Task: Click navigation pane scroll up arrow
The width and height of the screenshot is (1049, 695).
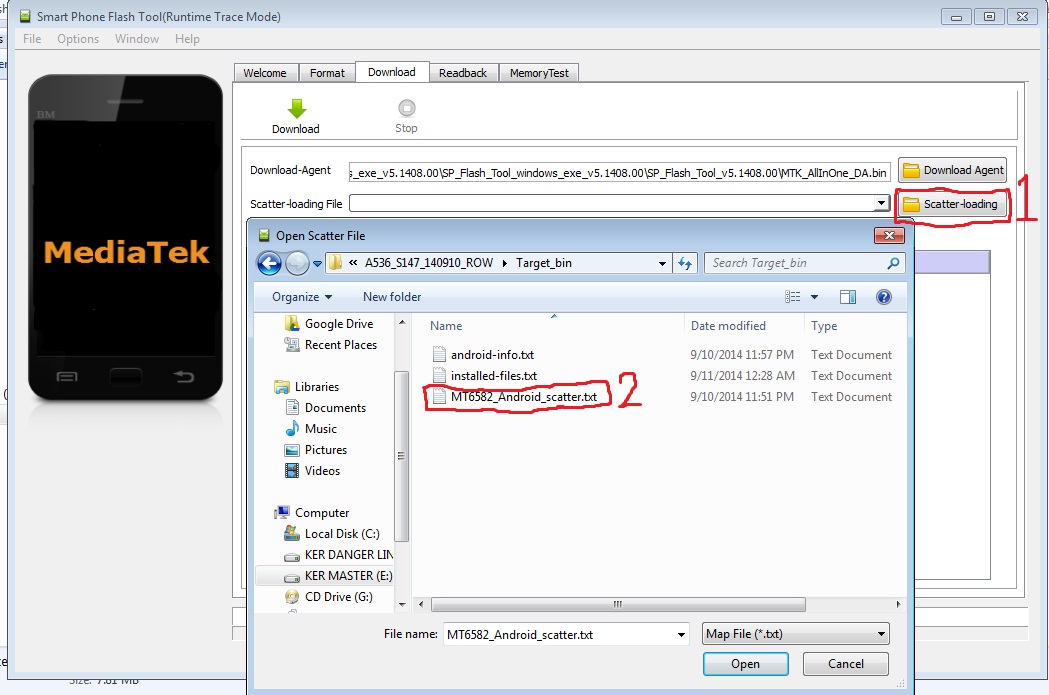Action: click(402, 322)
